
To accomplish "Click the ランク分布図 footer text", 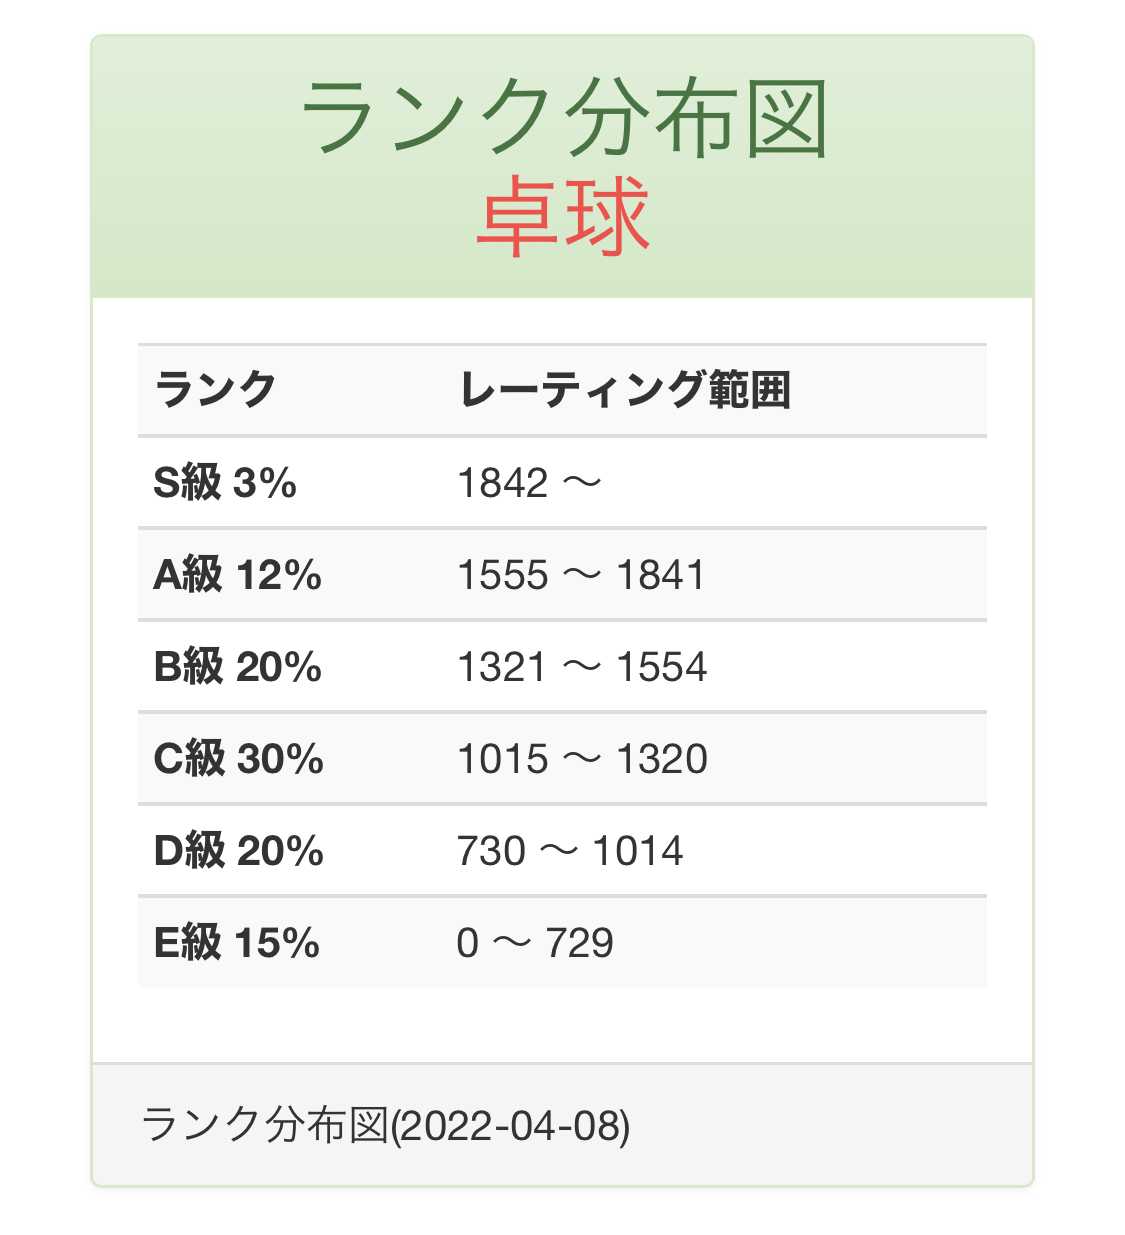I will click(264, 1125).
